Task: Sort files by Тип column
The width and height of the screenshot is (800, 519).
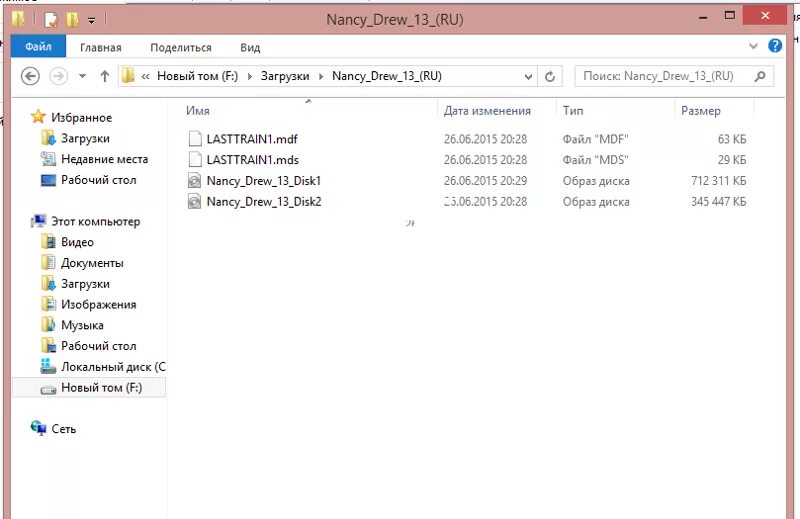Action: point(573,111)
